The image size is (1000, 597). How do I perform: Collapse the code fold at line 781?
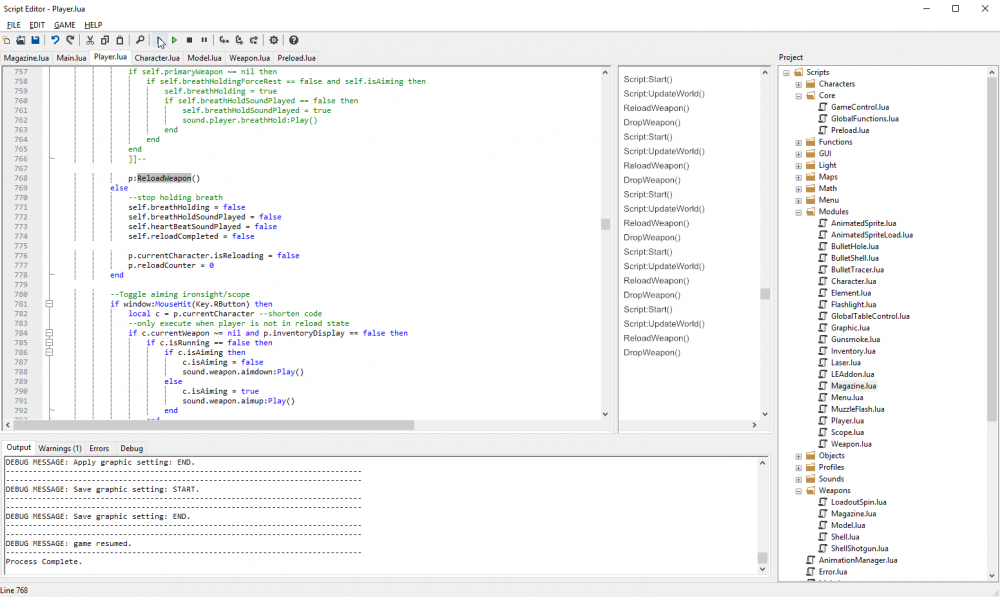[x=48, y=304]
